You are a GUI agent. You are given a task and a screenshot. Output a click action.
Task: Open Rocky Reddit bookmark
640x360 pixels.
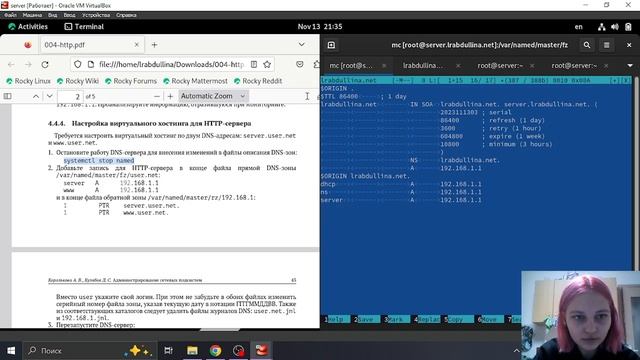(x=258, y=81)
